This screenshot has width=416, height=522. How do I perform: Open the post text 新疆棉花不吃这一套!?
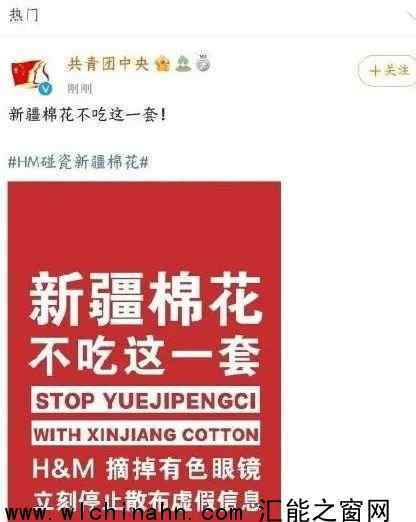(88, 115)
